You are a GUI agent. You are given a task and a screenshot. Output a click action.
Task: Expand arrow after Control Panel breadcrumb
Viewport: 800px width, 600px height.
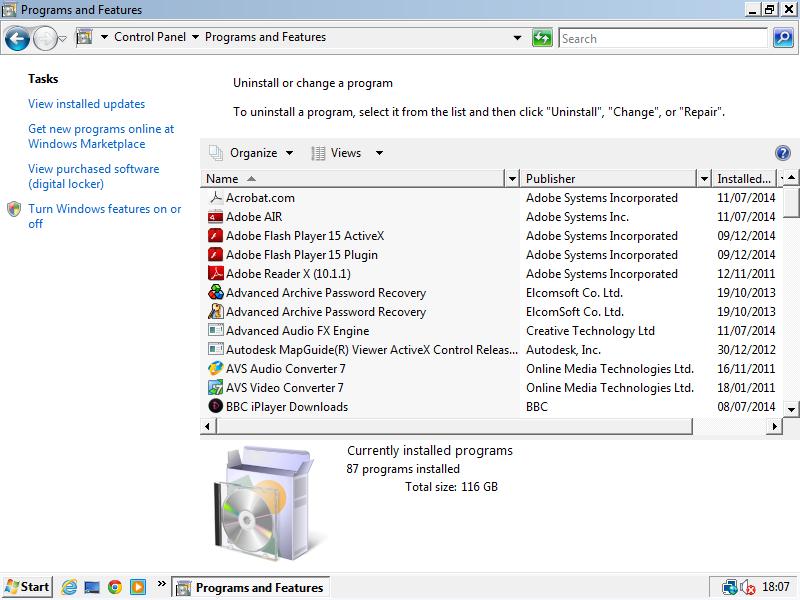pyautogui.click(x=195, y=37)
